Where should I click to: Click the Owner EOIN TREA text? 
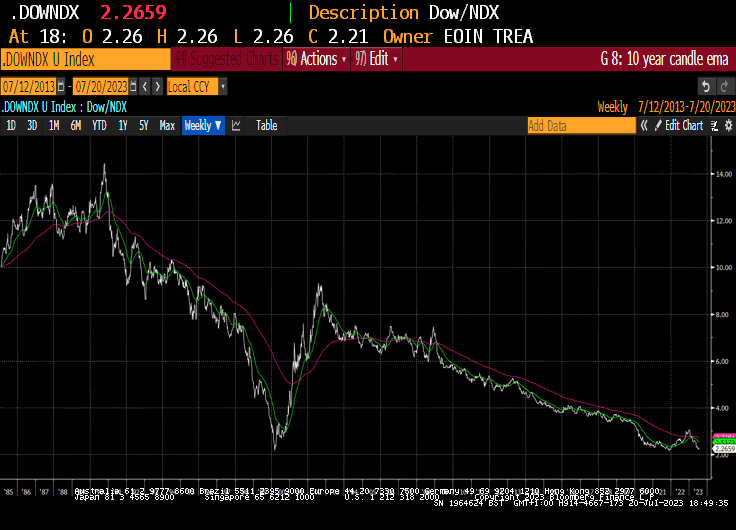tap(458, 37)
